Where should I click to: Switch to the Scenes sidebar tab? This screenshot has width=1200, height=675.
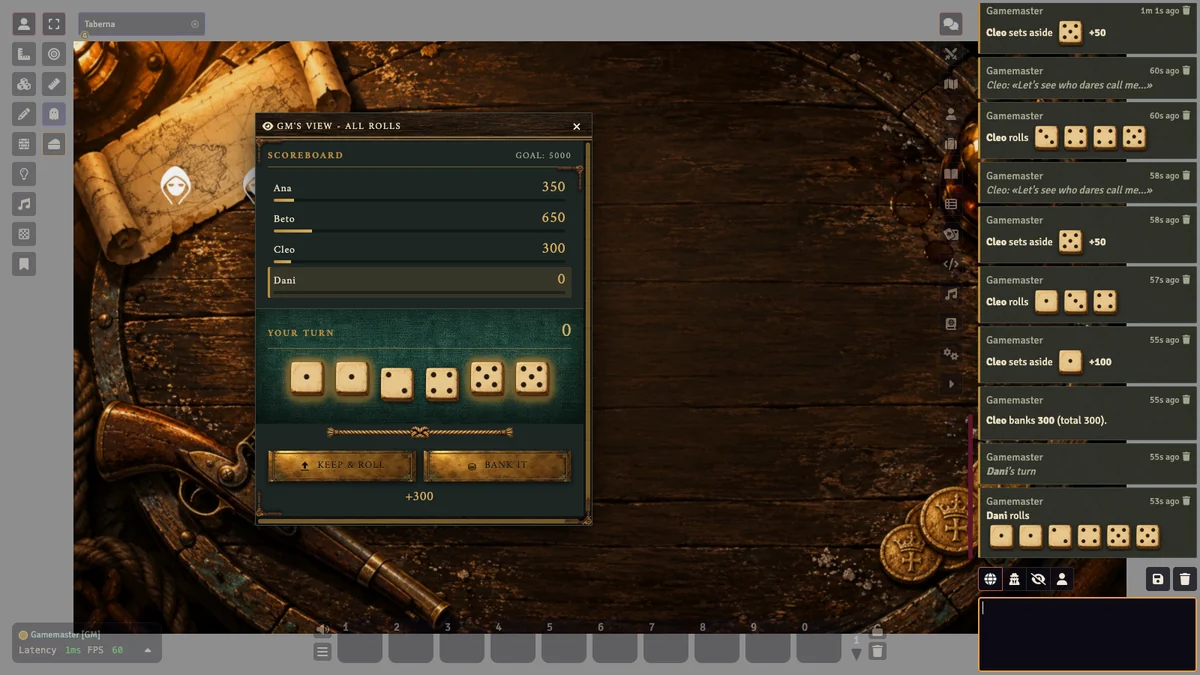tap(951, 85)
